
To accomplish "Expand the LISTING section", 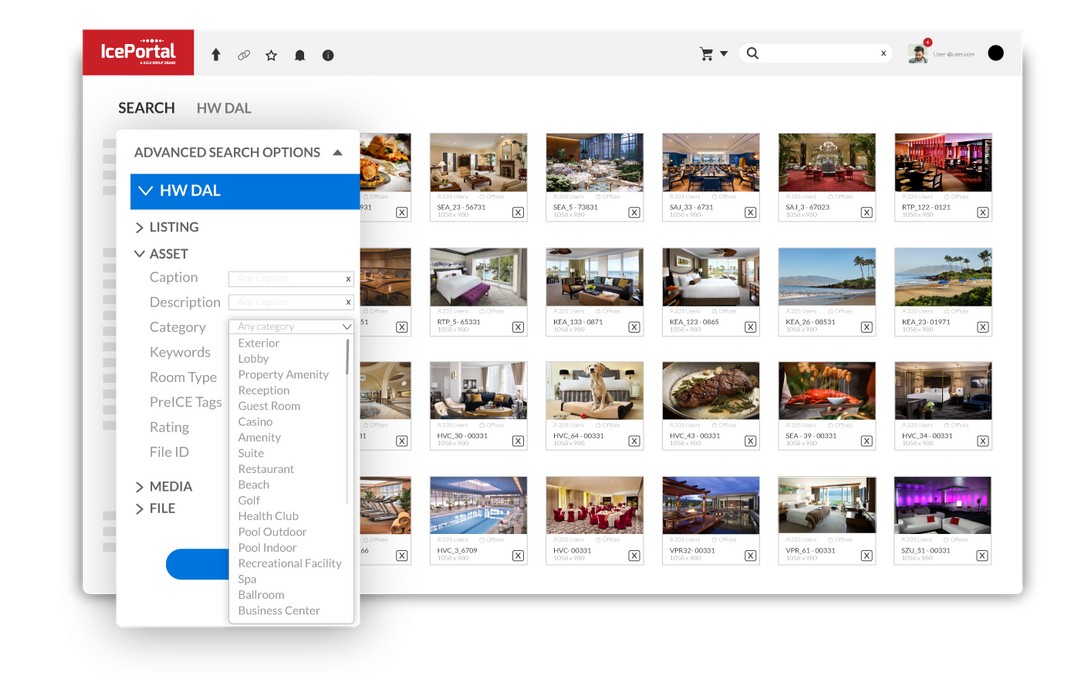I will 140,228.
